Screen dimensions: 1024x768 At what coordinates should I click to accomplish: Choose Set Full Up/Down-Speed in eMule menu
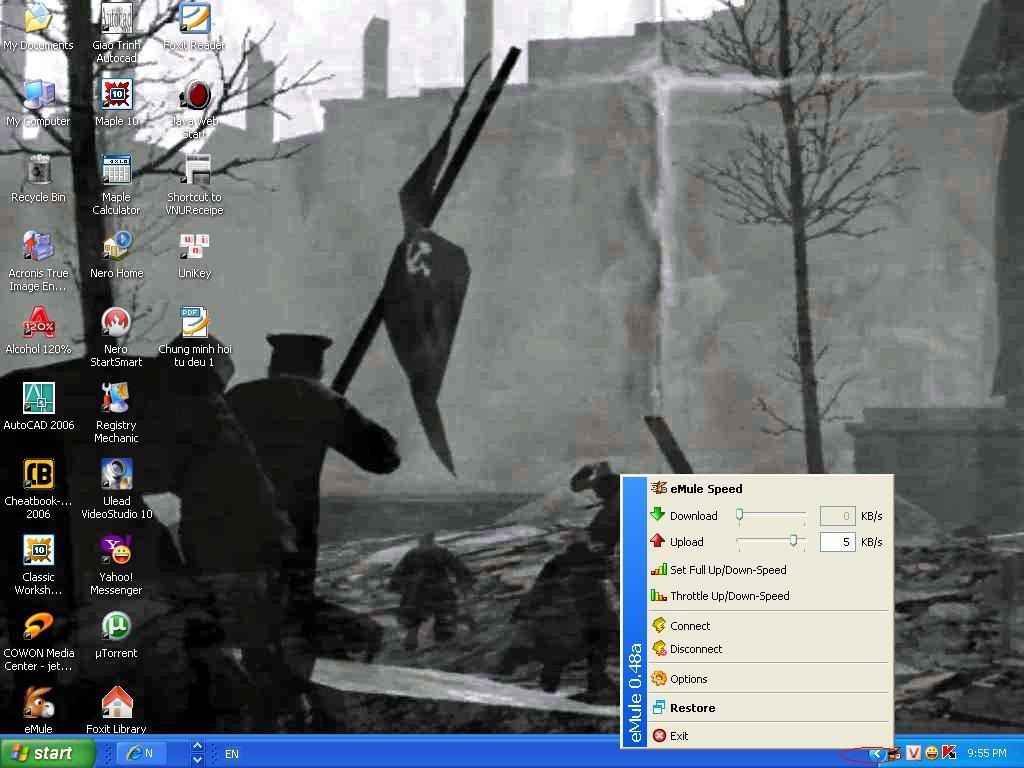coord(728,570)
